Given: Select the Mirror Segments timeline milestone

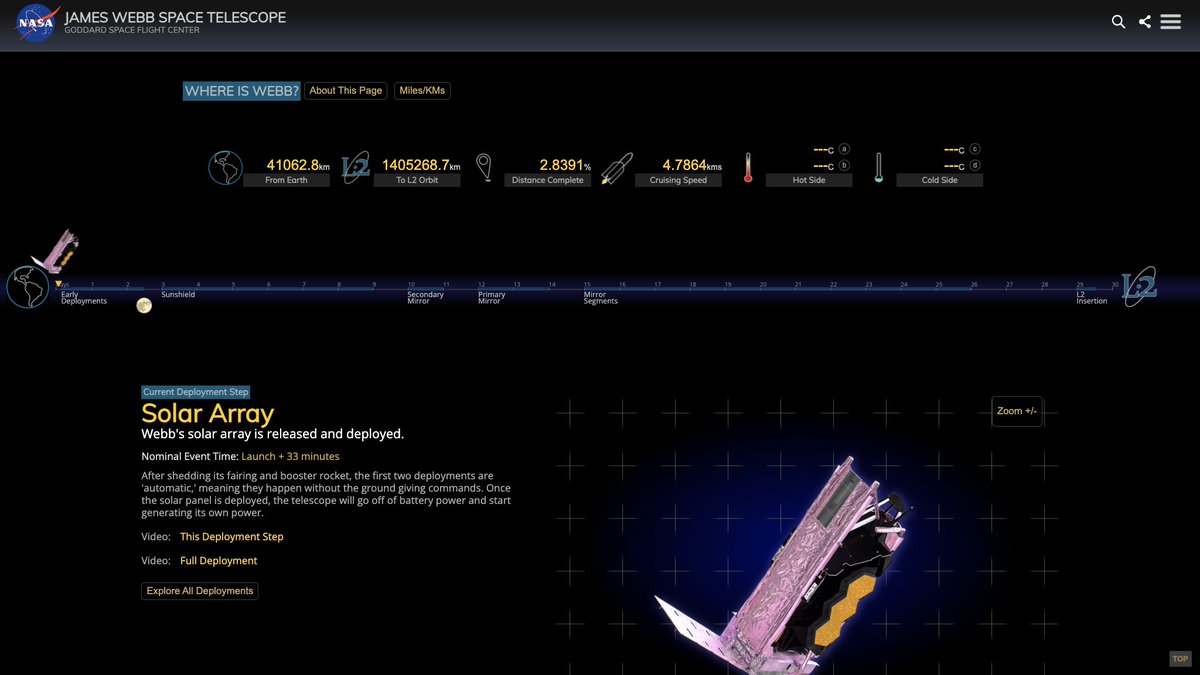Looking at the screenshot, I should pyautogui.click(x=601, y=298).
